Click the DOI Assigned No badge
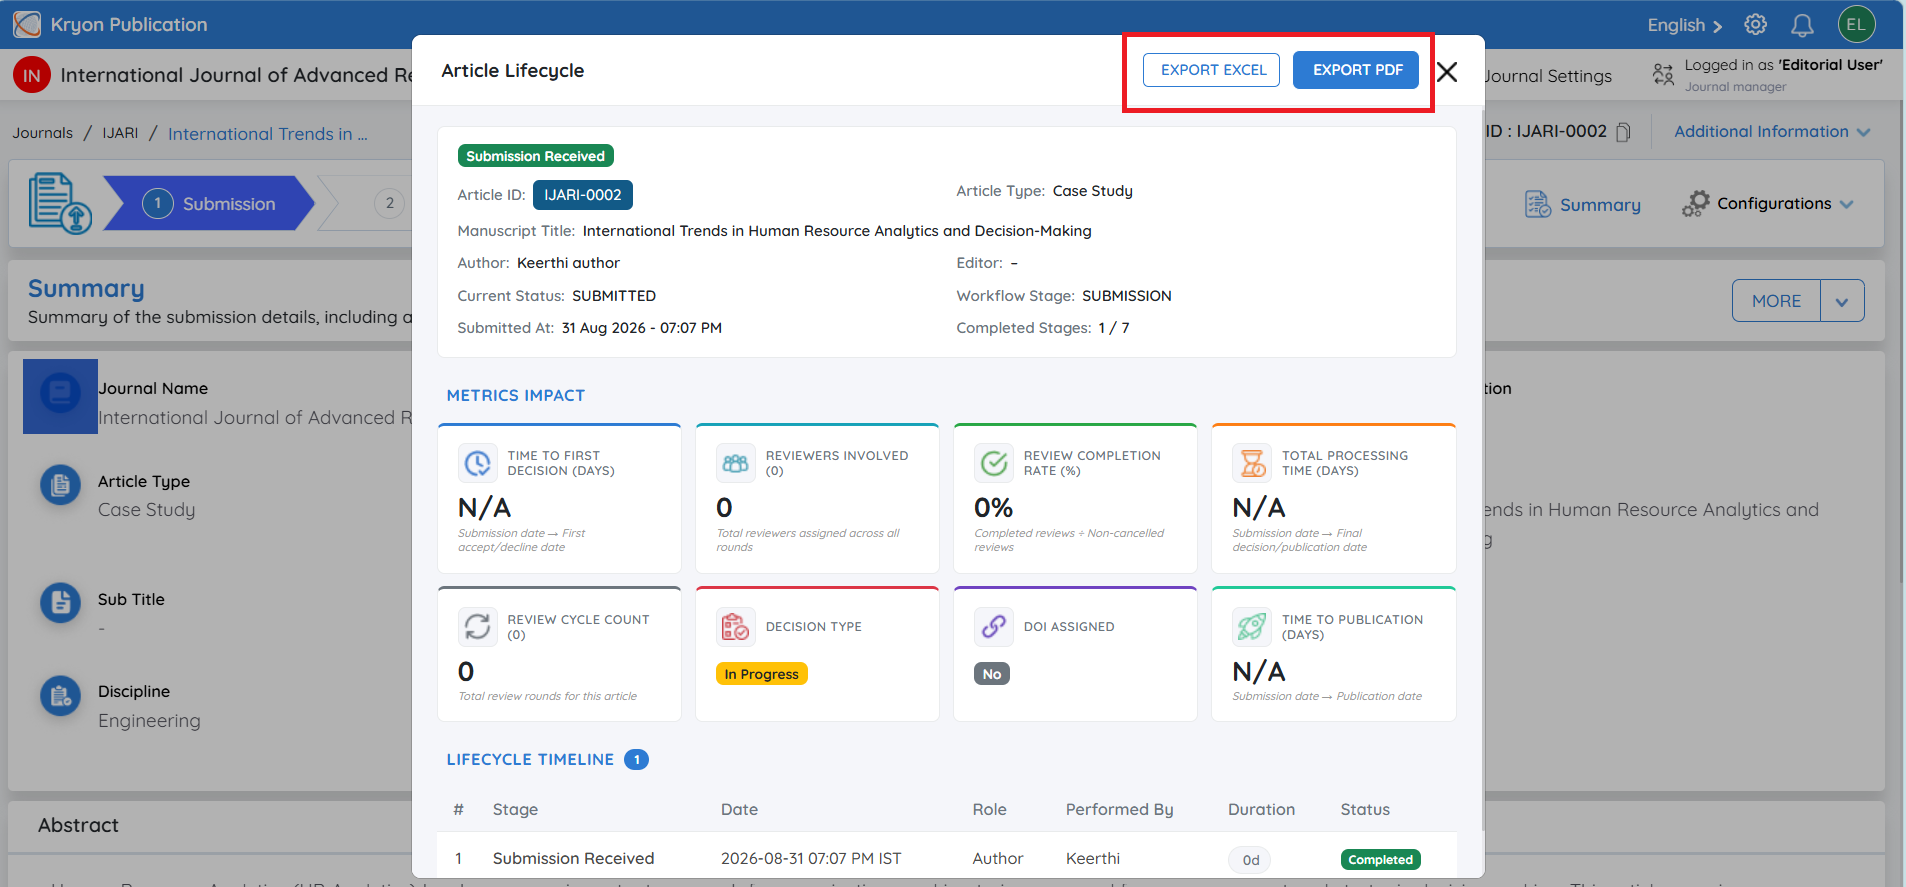The width and height of the screenshot is (1906, 887). point(992,674)
